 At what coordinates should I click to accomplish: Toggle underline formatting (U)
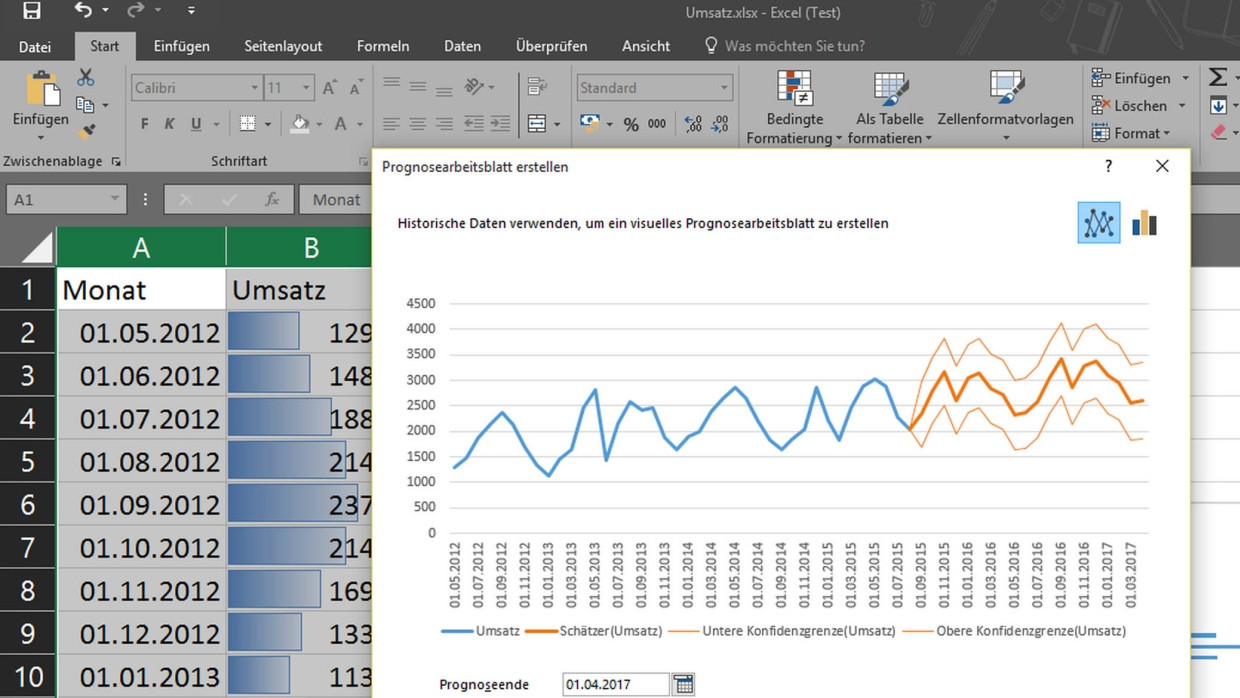(196, 124)
